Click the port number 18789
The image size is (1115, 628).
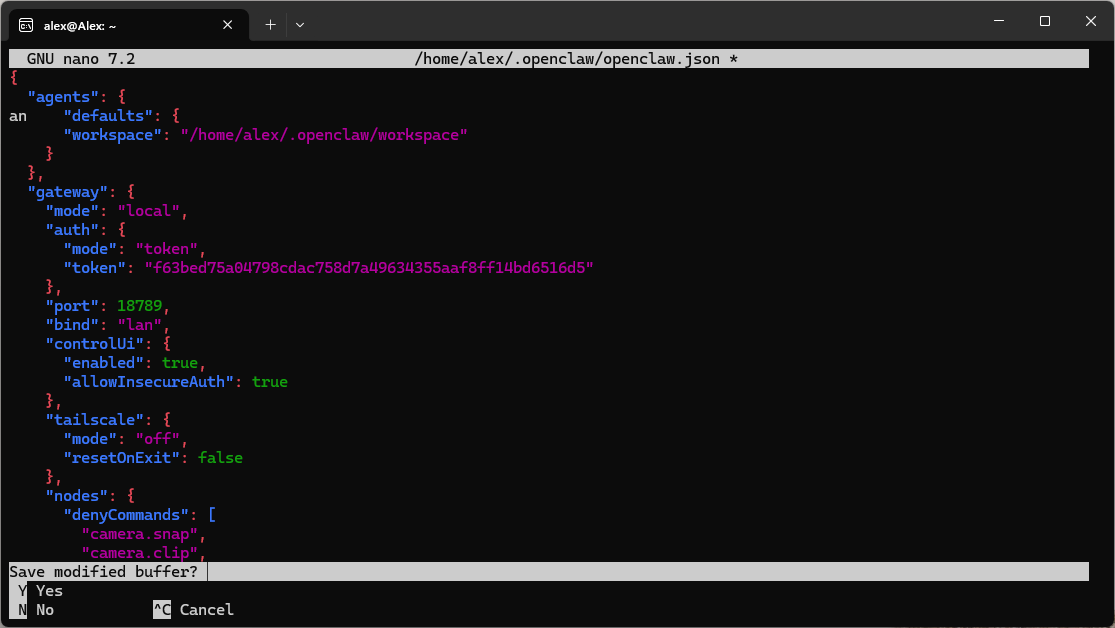(139, 306)
